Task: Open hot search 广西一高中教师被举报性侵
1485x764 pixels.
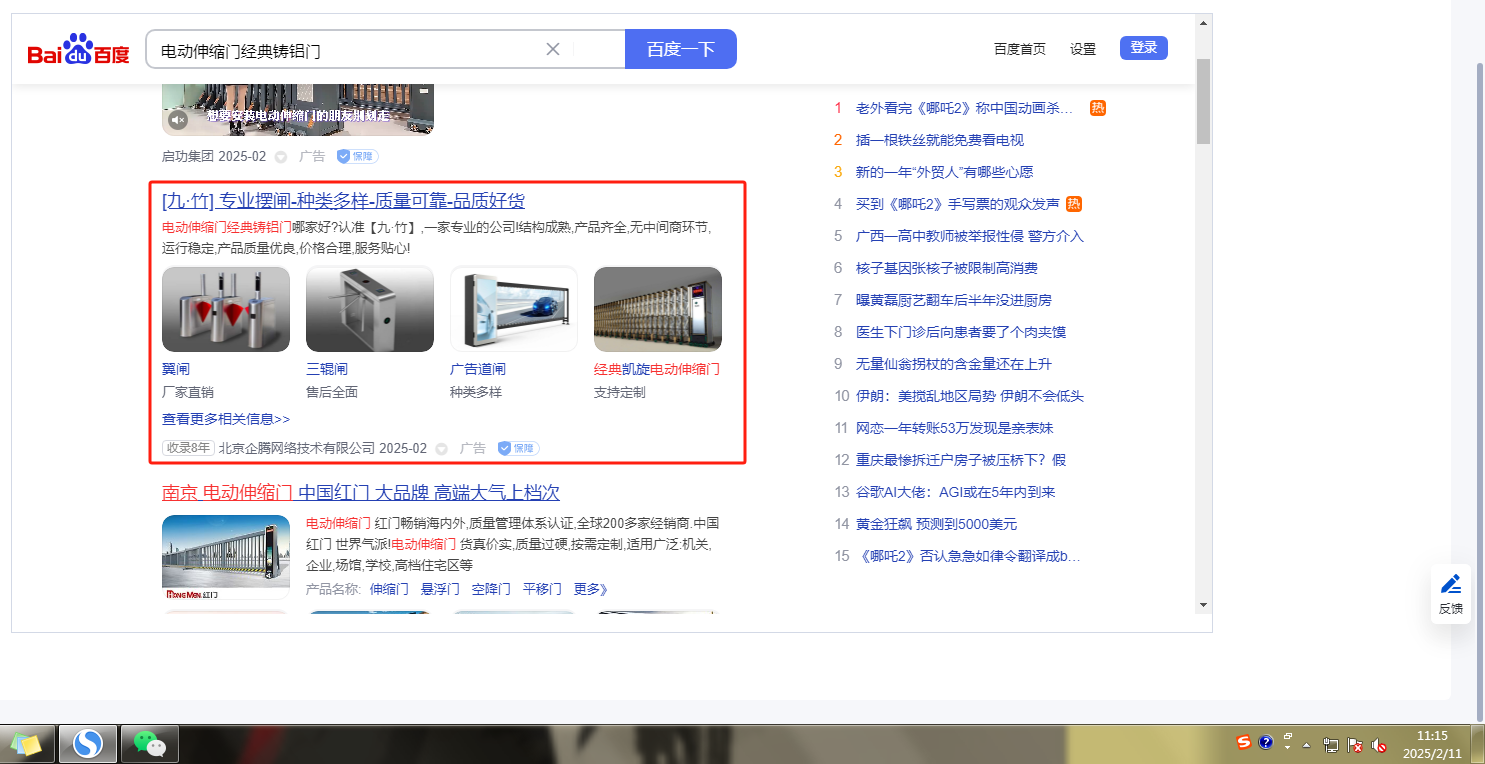Action: [970, 236]
